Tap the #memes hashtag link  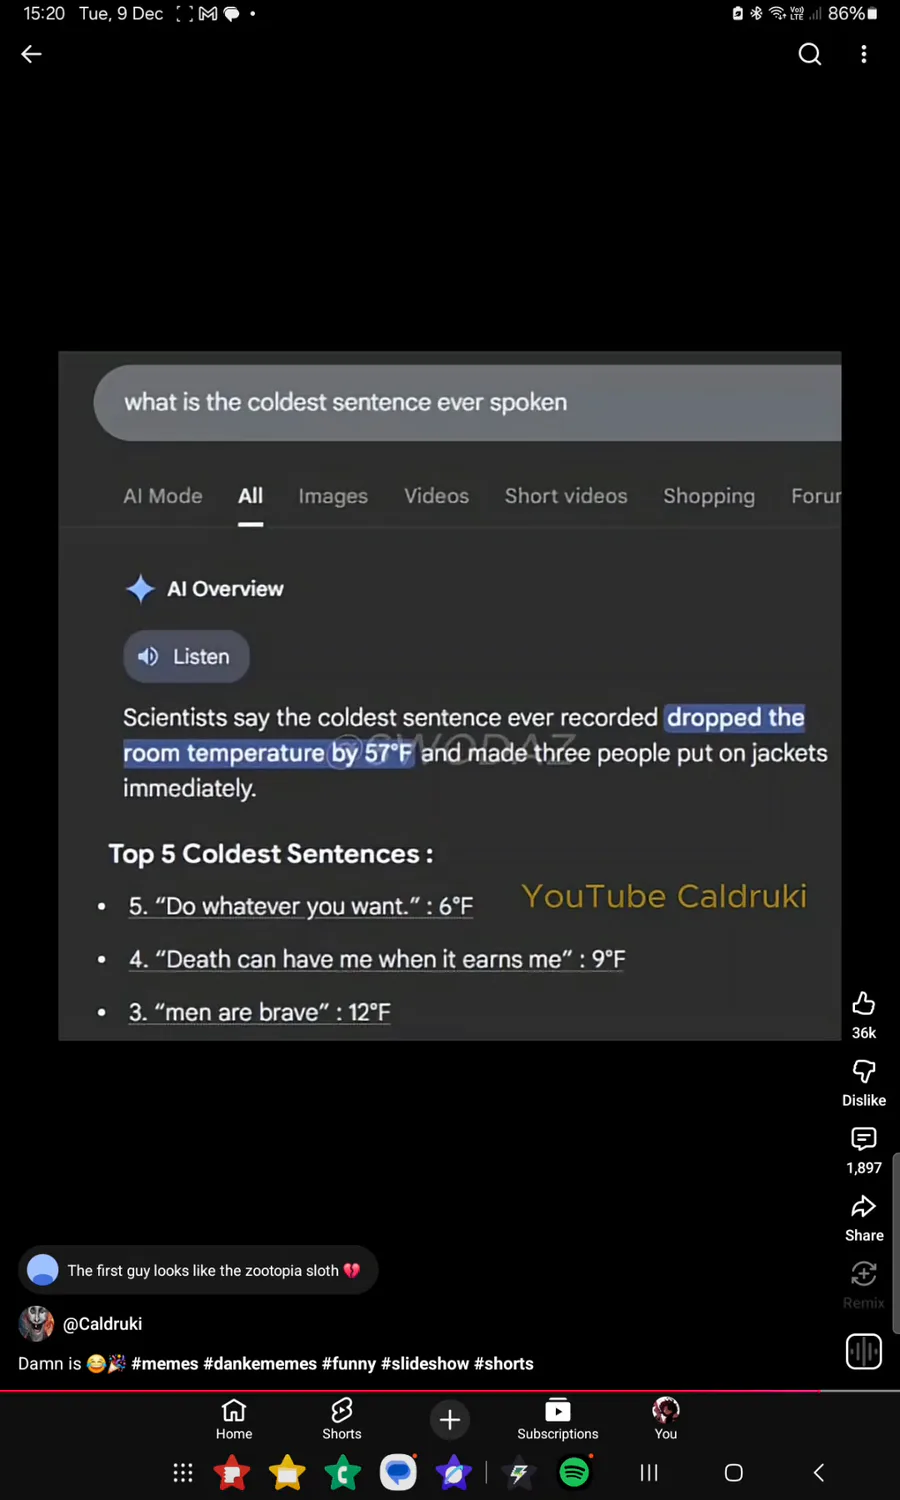pos(165,1364)
